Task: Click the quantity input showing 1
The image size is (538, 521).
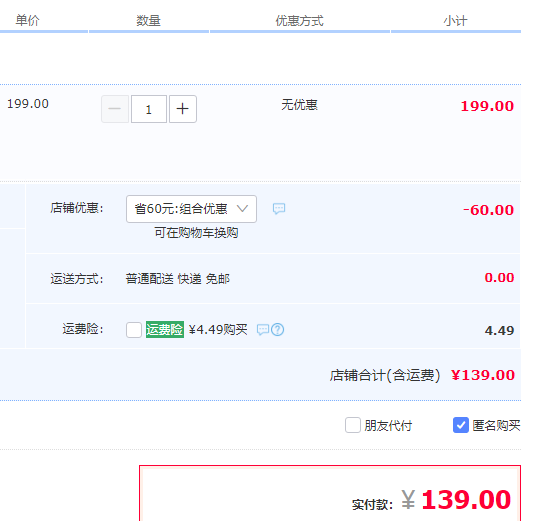Action: coord(149,109)
